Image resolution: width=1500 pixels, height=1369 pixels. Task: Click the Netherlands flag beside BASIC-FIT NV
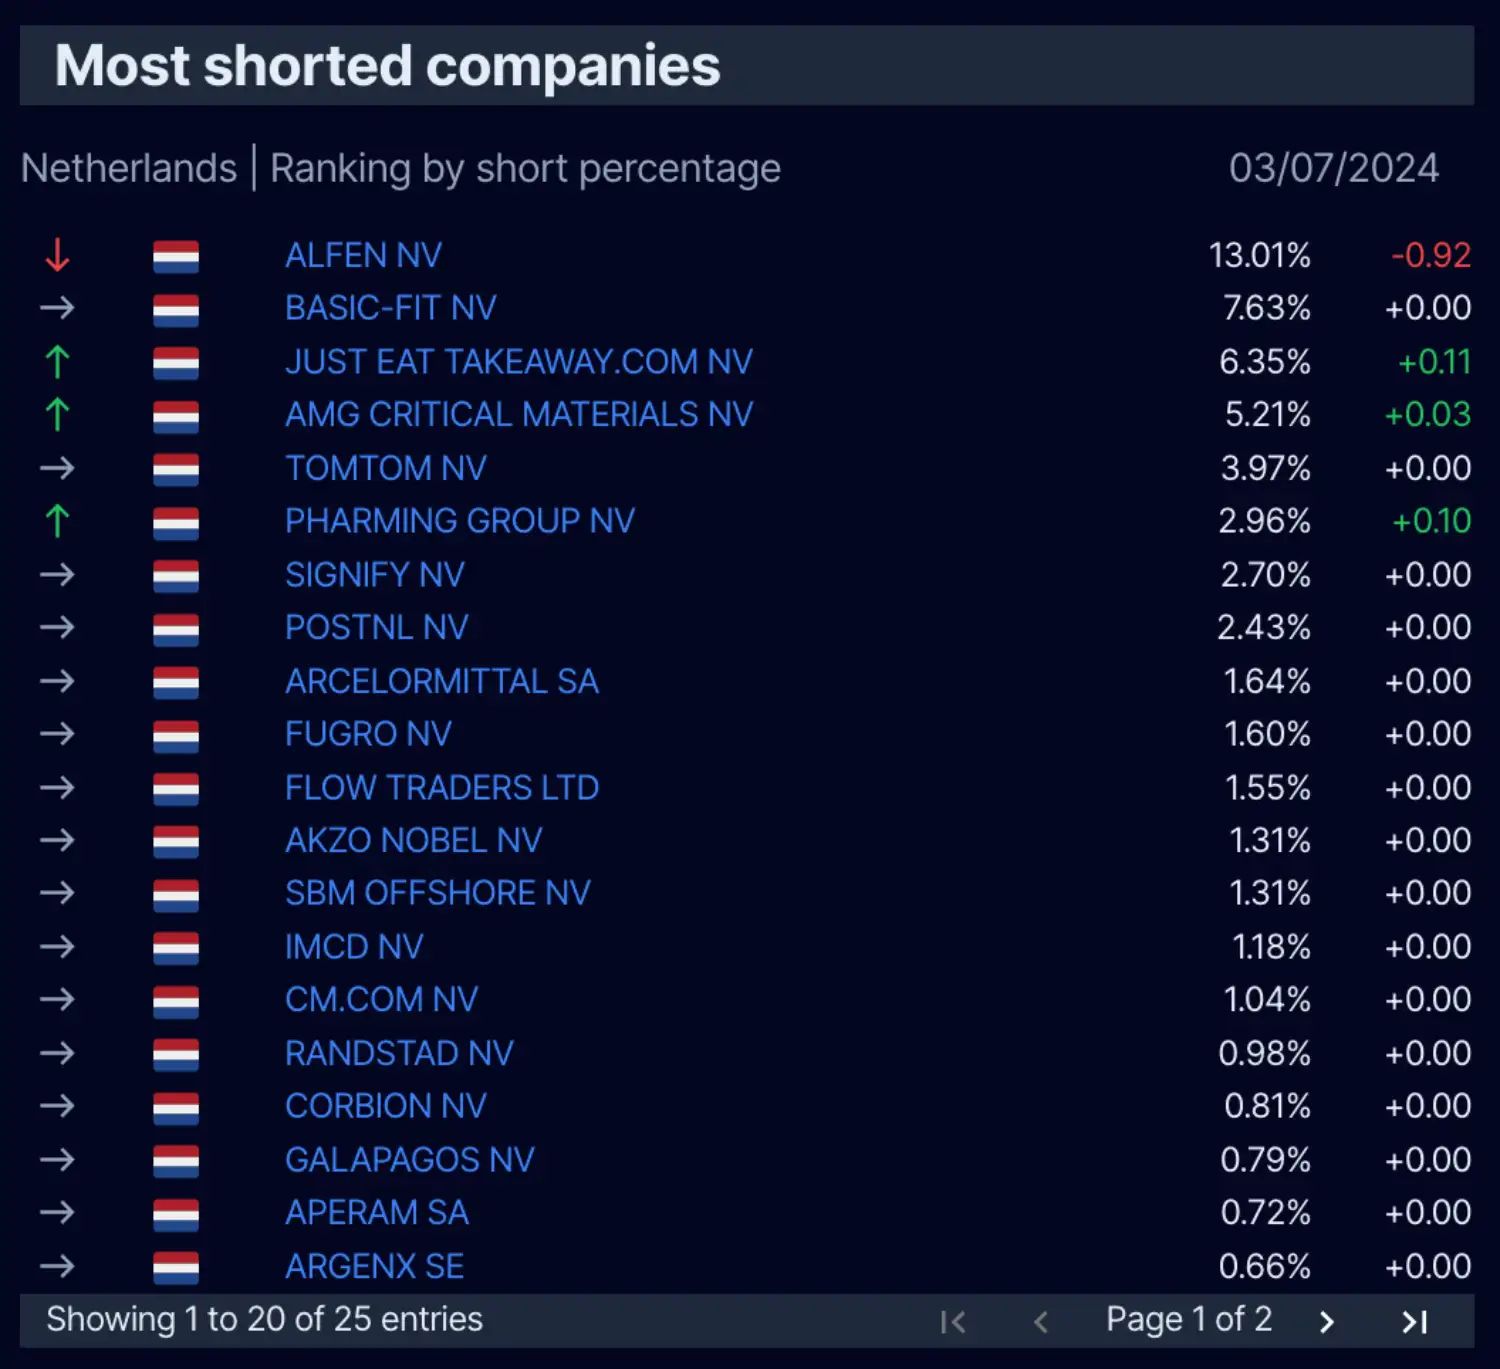point(176,310)
